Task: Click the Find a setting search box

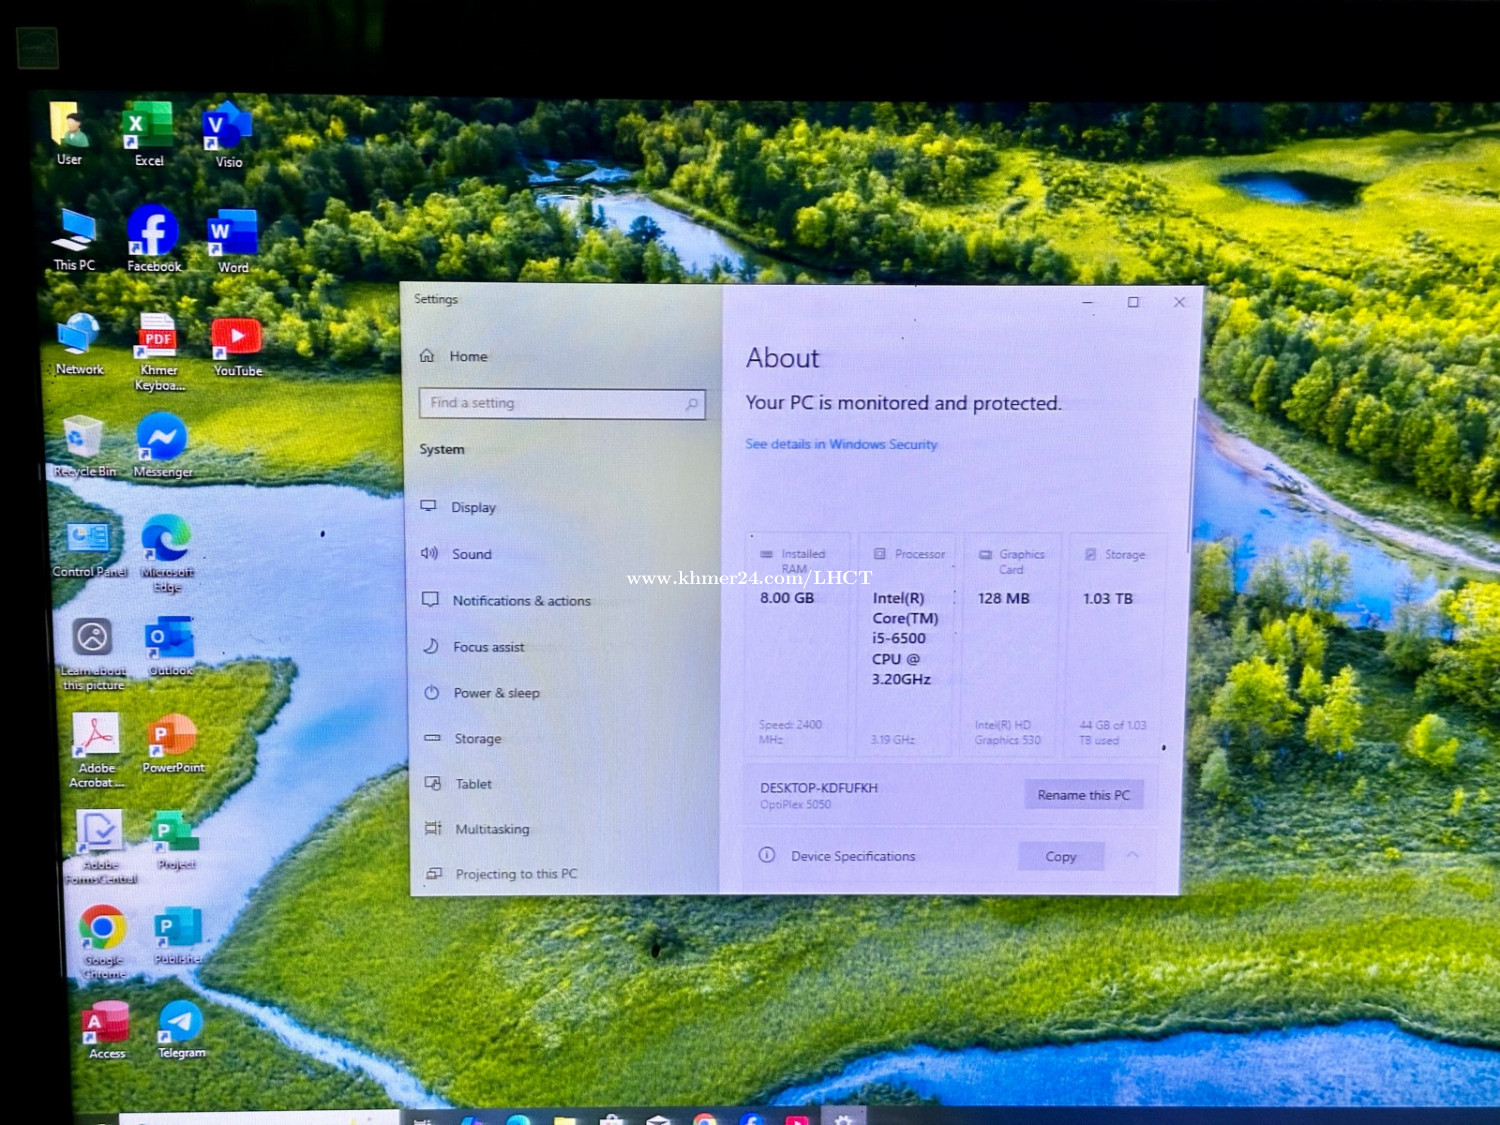Action: point(560,403)
